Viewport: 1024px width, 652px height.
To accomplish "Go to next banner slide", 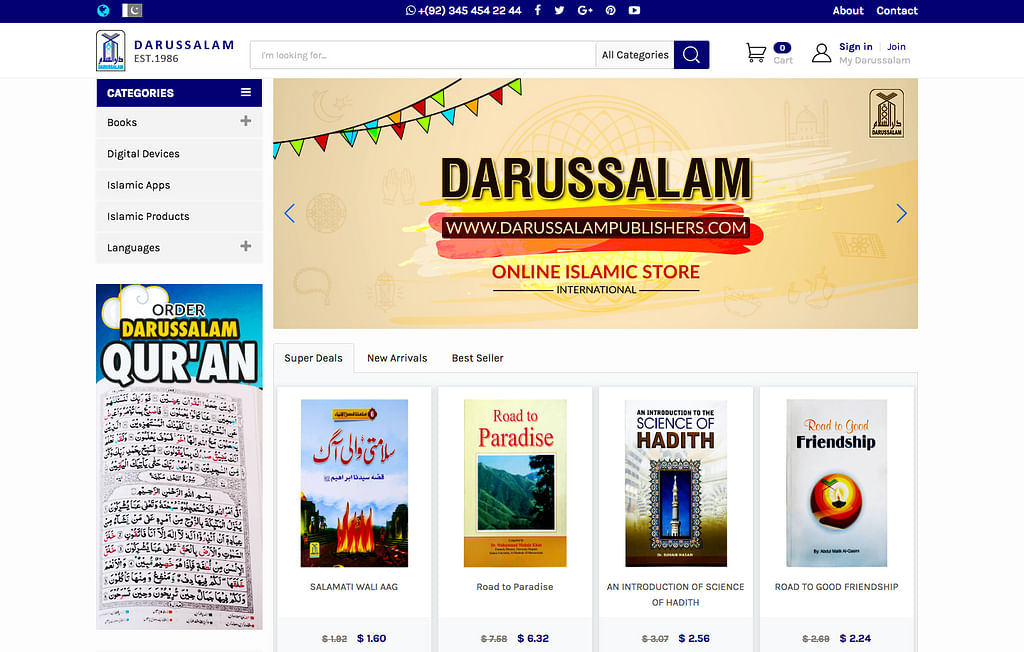I will click(901, 213).
